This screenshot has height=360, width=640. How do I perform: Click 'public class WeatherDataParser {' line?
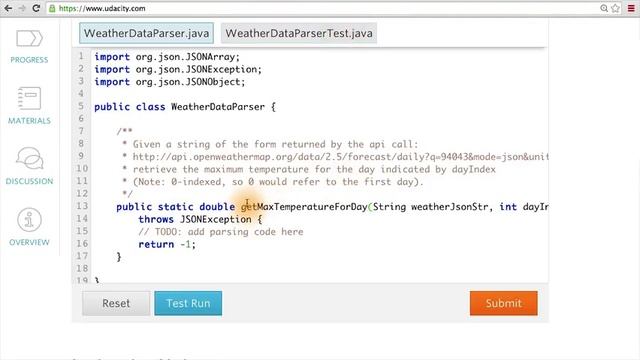tap(185, 107)
